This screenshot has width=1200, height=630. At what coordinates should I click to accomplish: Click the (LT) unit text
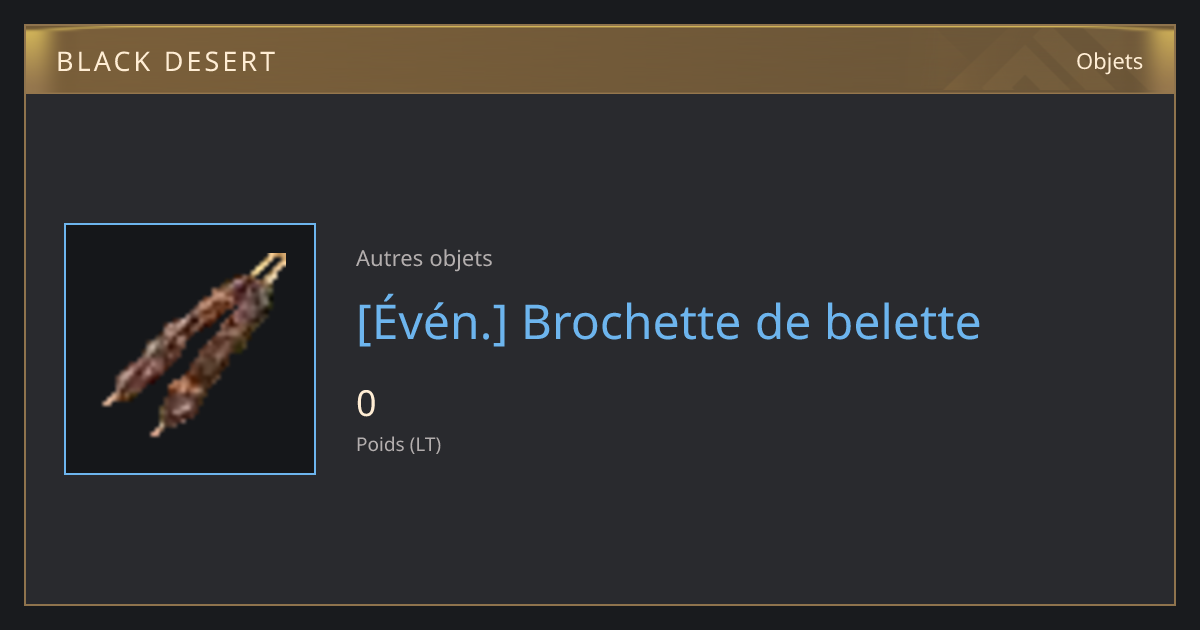pos(425,444)
